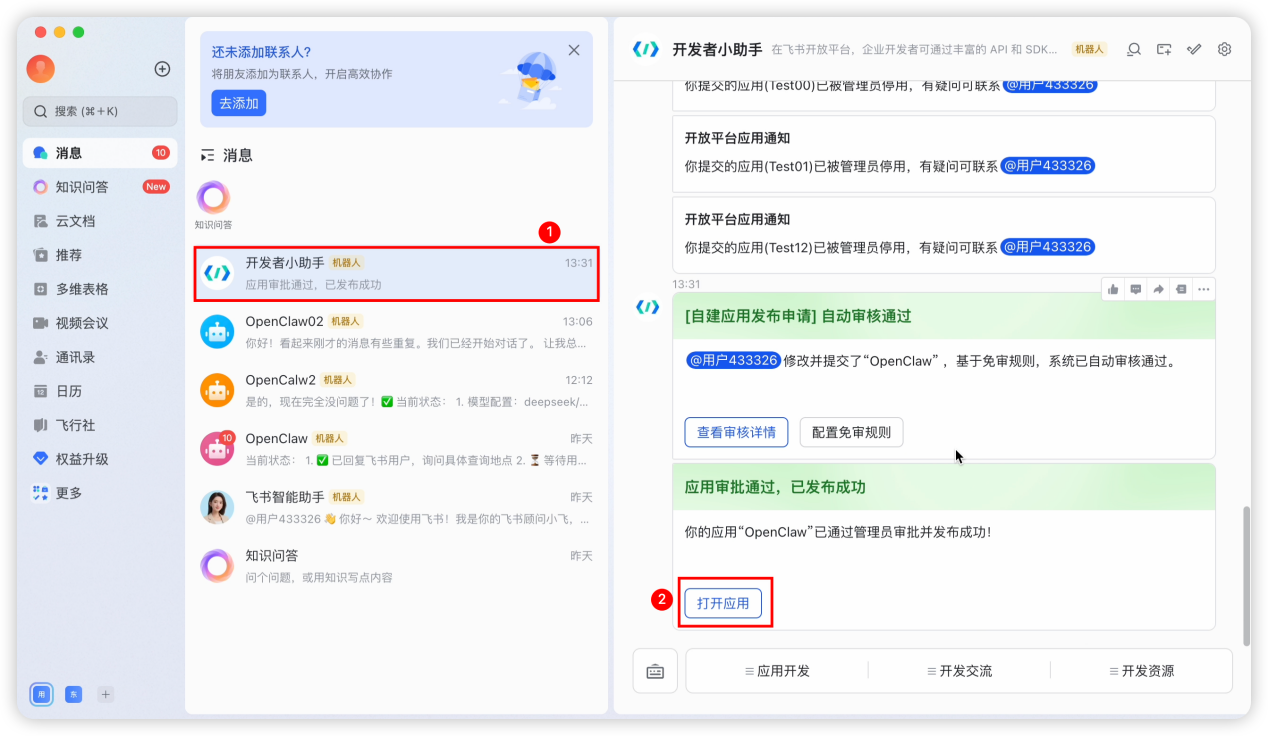Open the 开发资源 bot menu
The height and width of the screenshot is (736, 1268).
[1140, 670]
